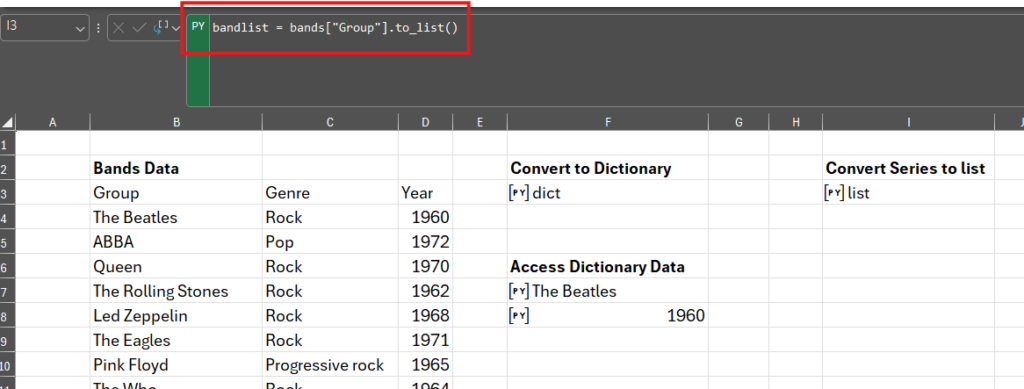
Task: Open the Python output type dropdown arrow
Action: (x=176, y=28)
